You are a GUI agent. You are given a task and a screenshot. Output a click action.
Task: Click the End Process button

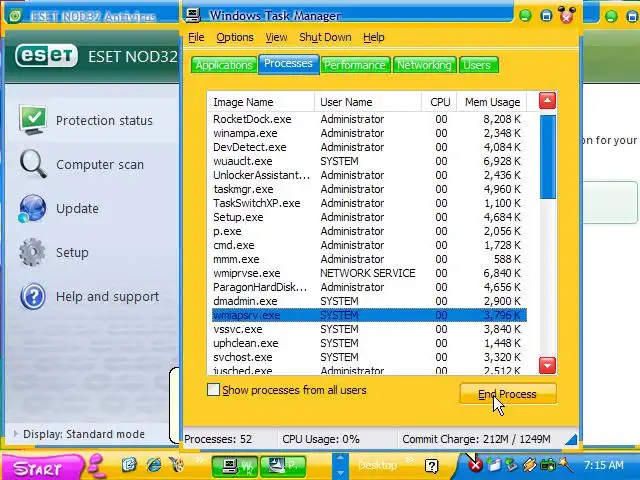point(508,393)
